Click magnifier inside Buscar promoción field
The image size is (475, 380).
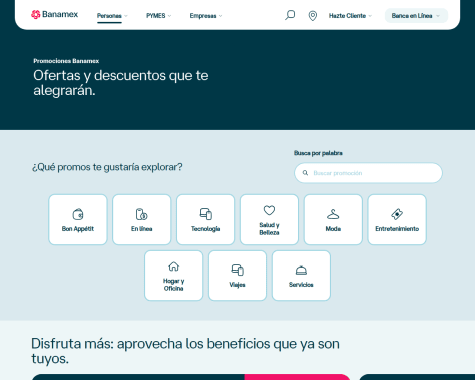305,173
